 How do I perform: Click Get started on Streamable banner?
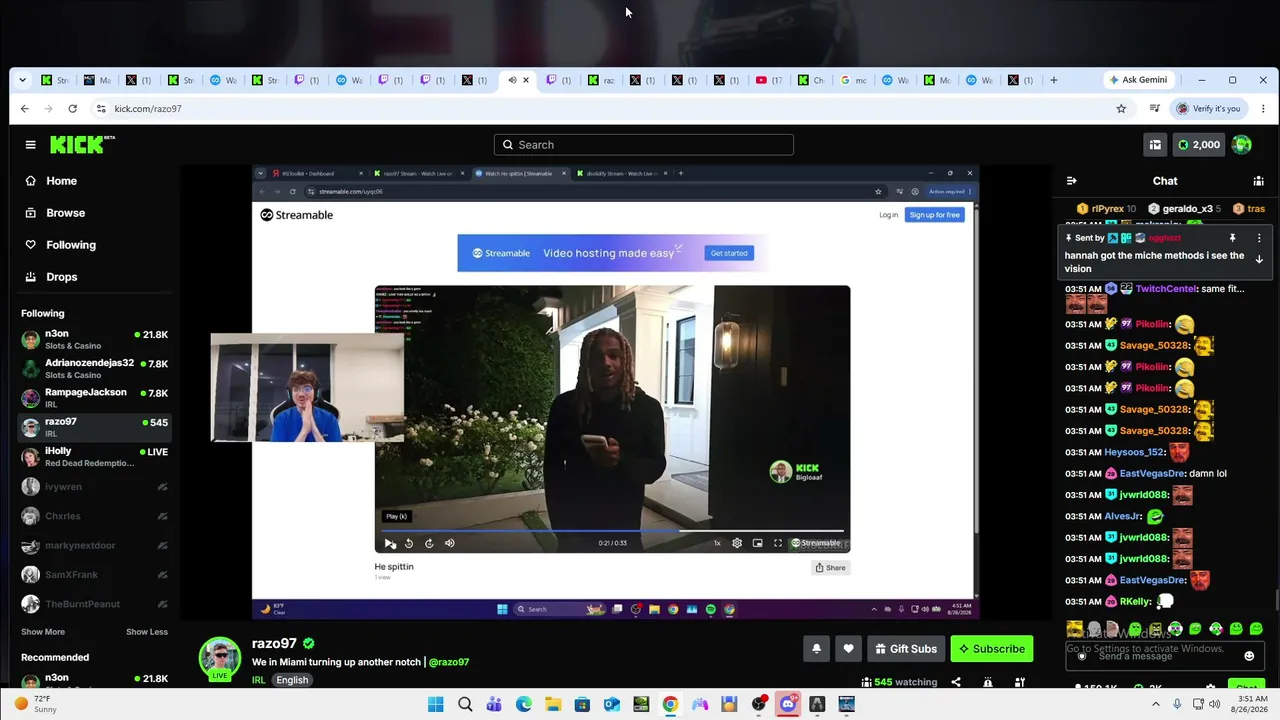click(729, 253)
